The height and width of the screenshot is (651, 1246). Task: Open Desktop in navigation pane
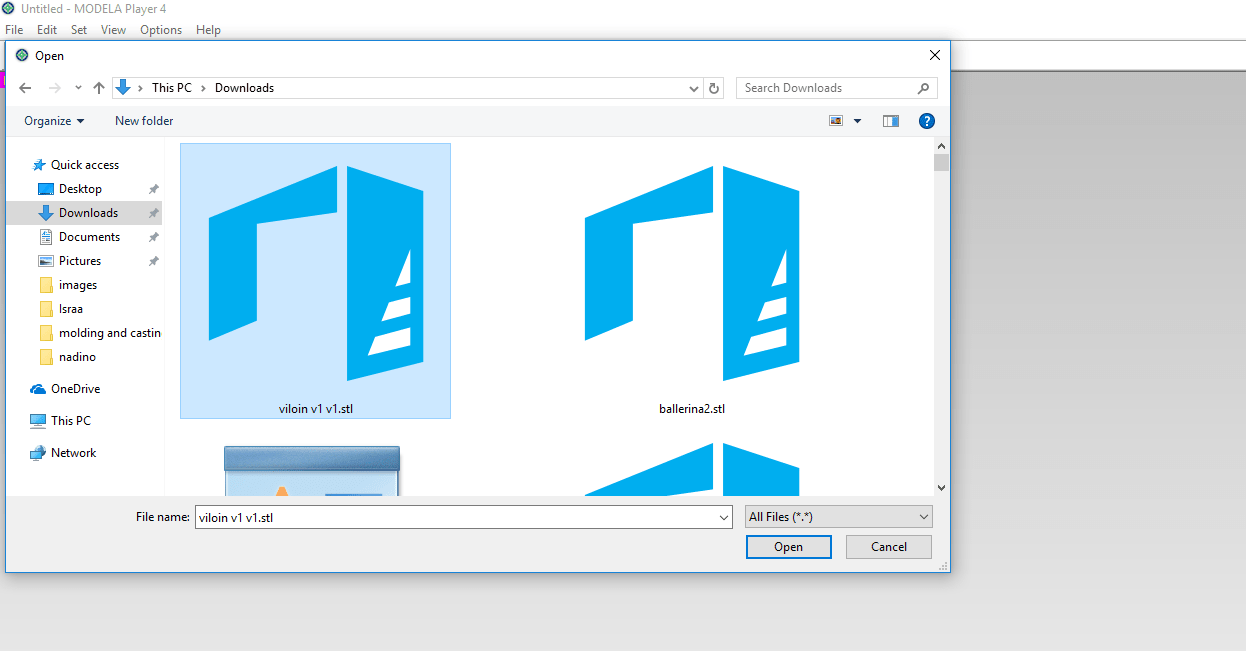(x=80, y=189)
